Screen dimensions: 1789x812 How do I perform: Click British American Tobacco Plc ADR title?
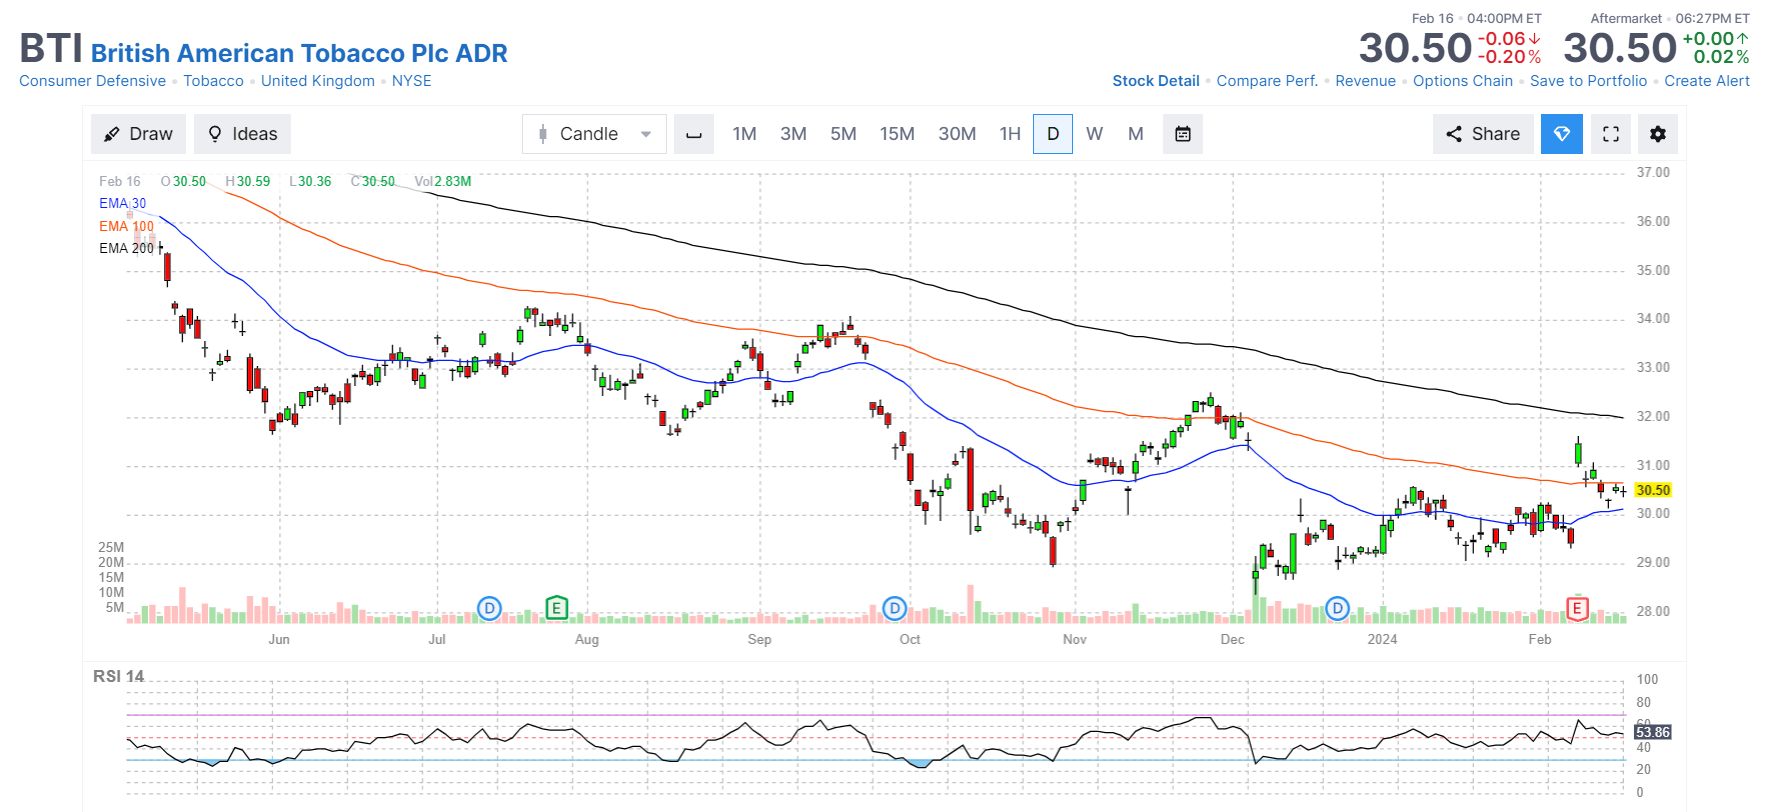(x=299, y=53)
